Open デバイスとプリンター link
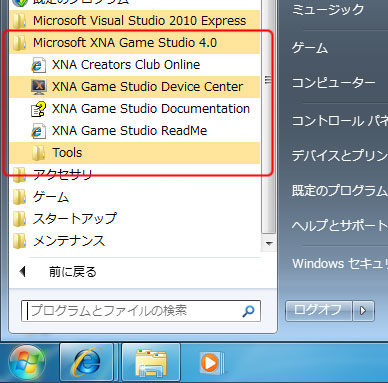The height and width of the screenshot is (383, 388). point(340,156)
